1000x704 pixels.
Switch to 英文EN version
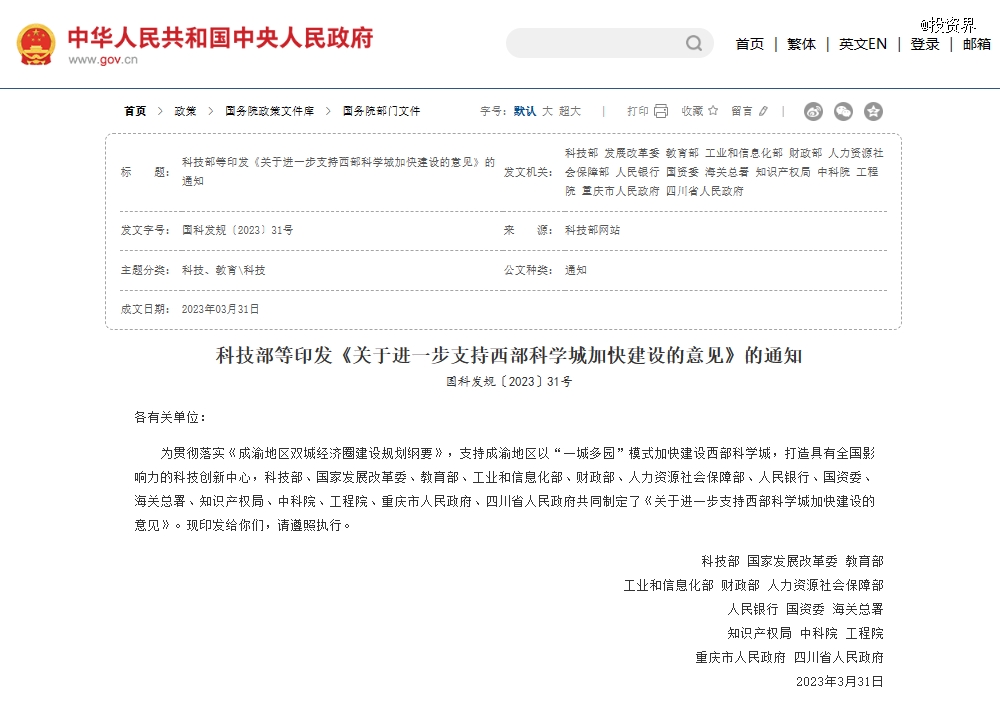[x=862, y=44]
